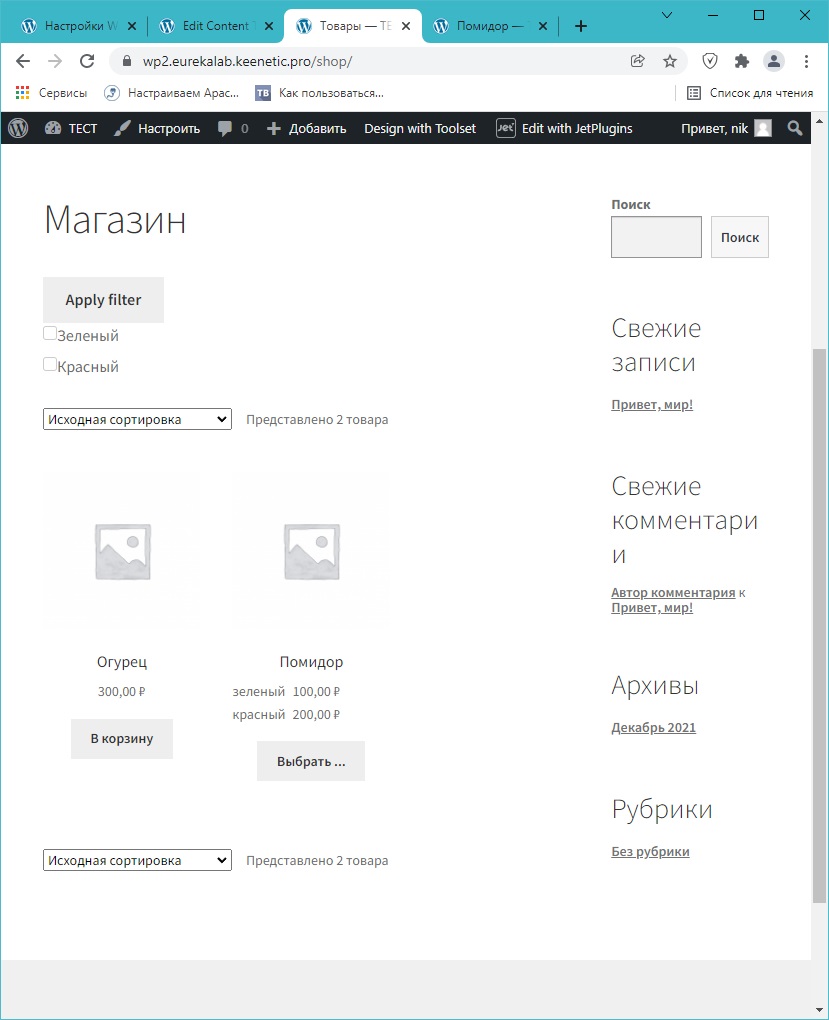Open the Декабрь 2021 archive link
Image resolution: width=829 pixels, height=1020 pixels.
653,728
